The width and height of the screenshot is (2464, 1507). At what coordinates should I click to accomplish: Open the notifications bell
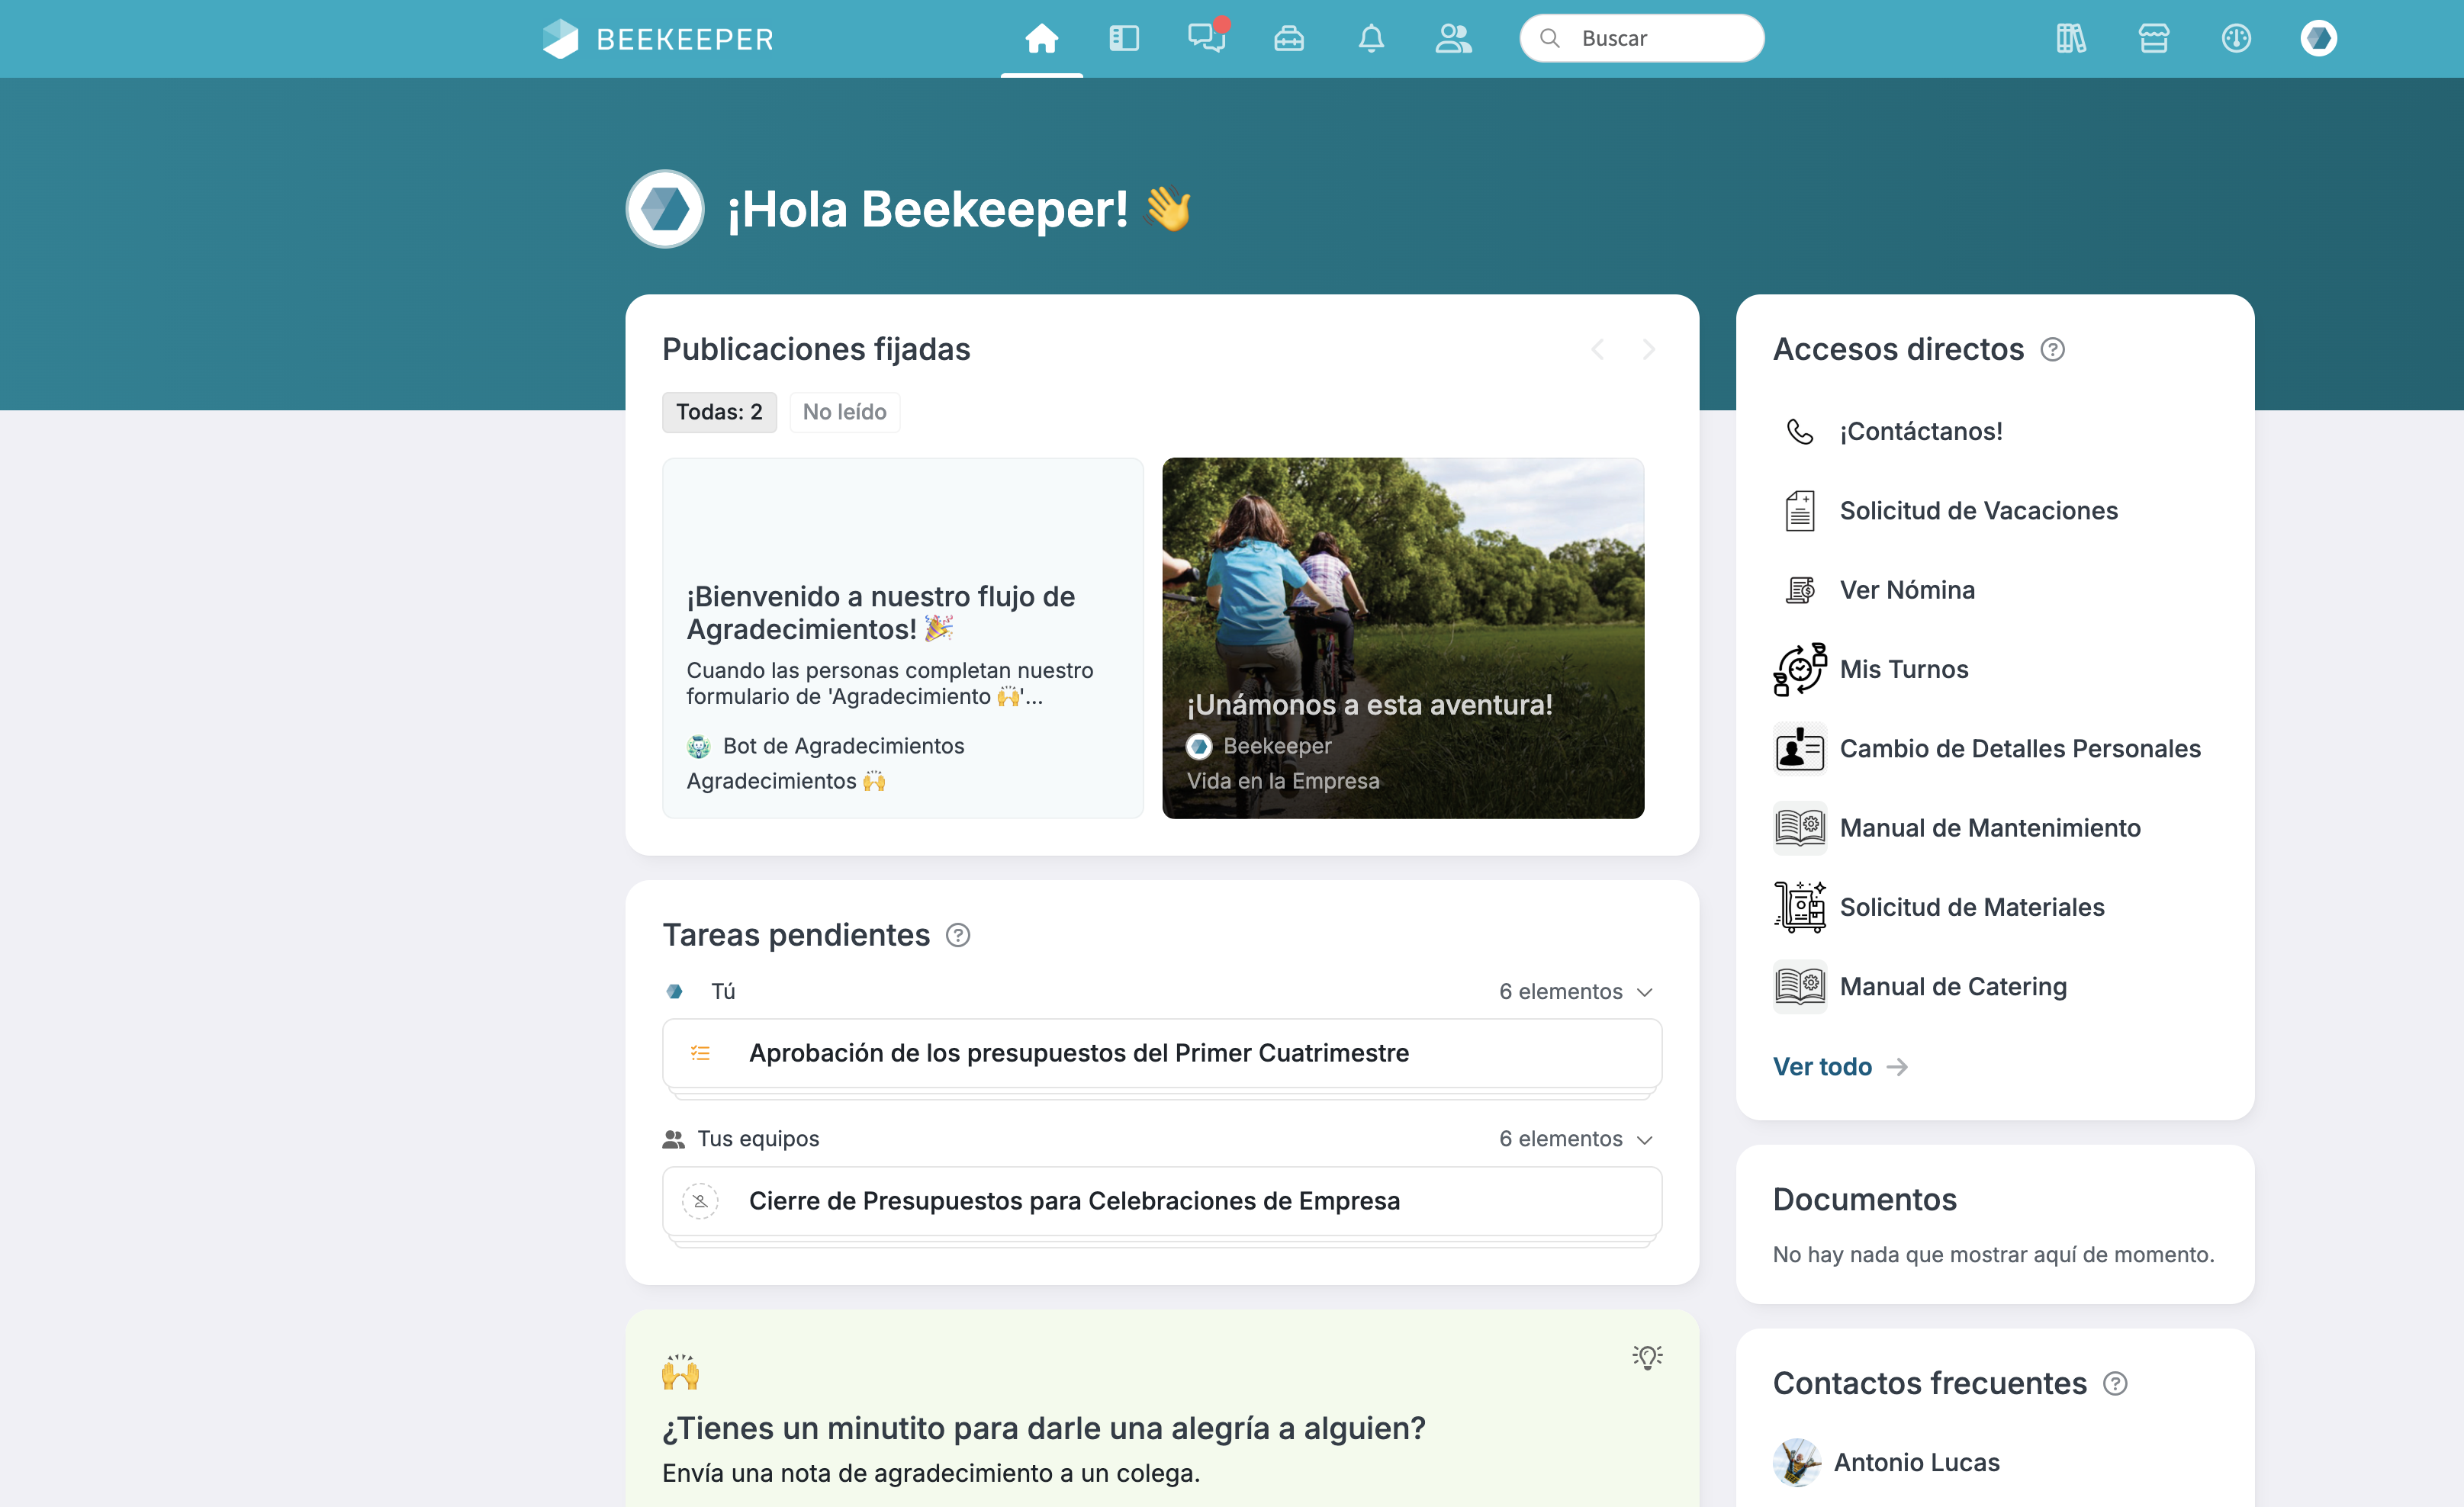click(x=1371, y=39)
